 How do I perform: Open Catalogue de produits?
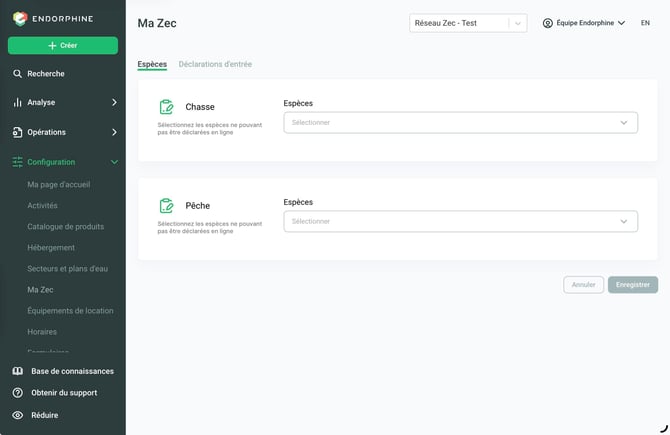[x=65, y=226]
